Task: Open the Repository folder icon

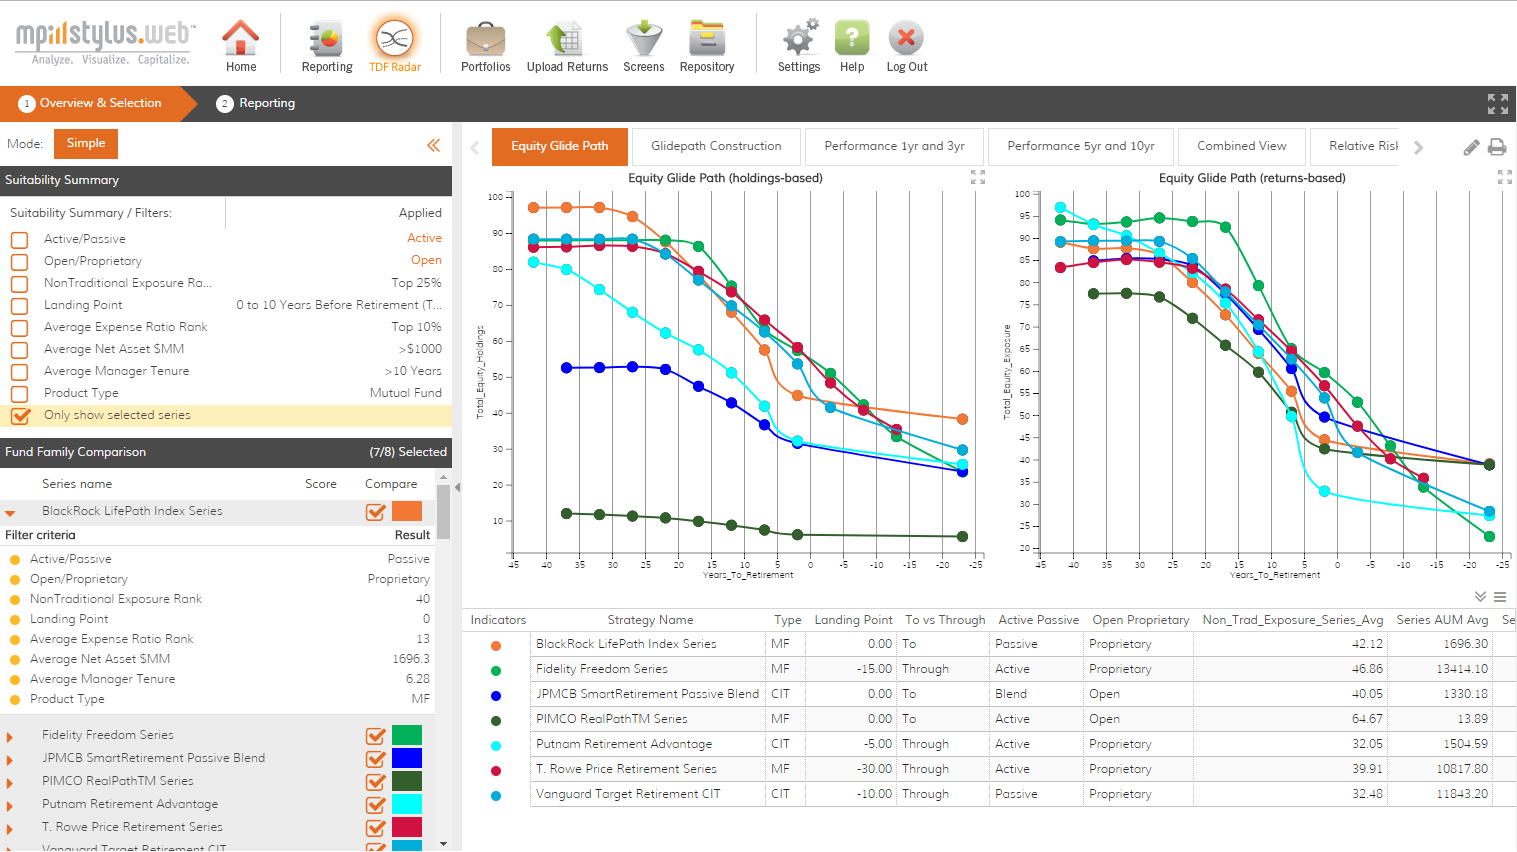Action: [x=707, y=46]
